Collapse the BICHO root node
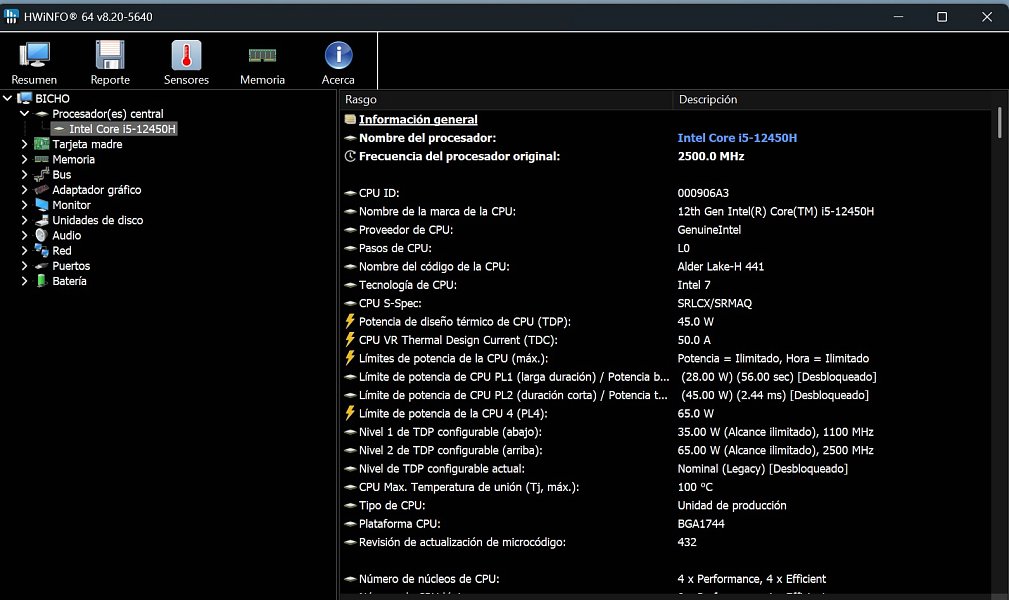This screenshot has width=1009, height=600. point(8,98)
